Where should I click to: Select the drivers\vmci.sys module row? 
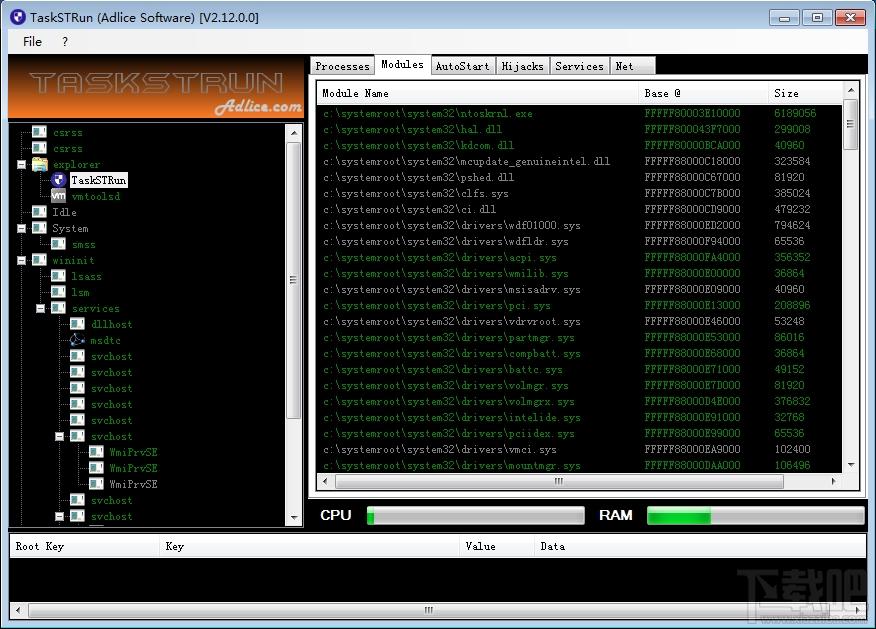[579, 449]
